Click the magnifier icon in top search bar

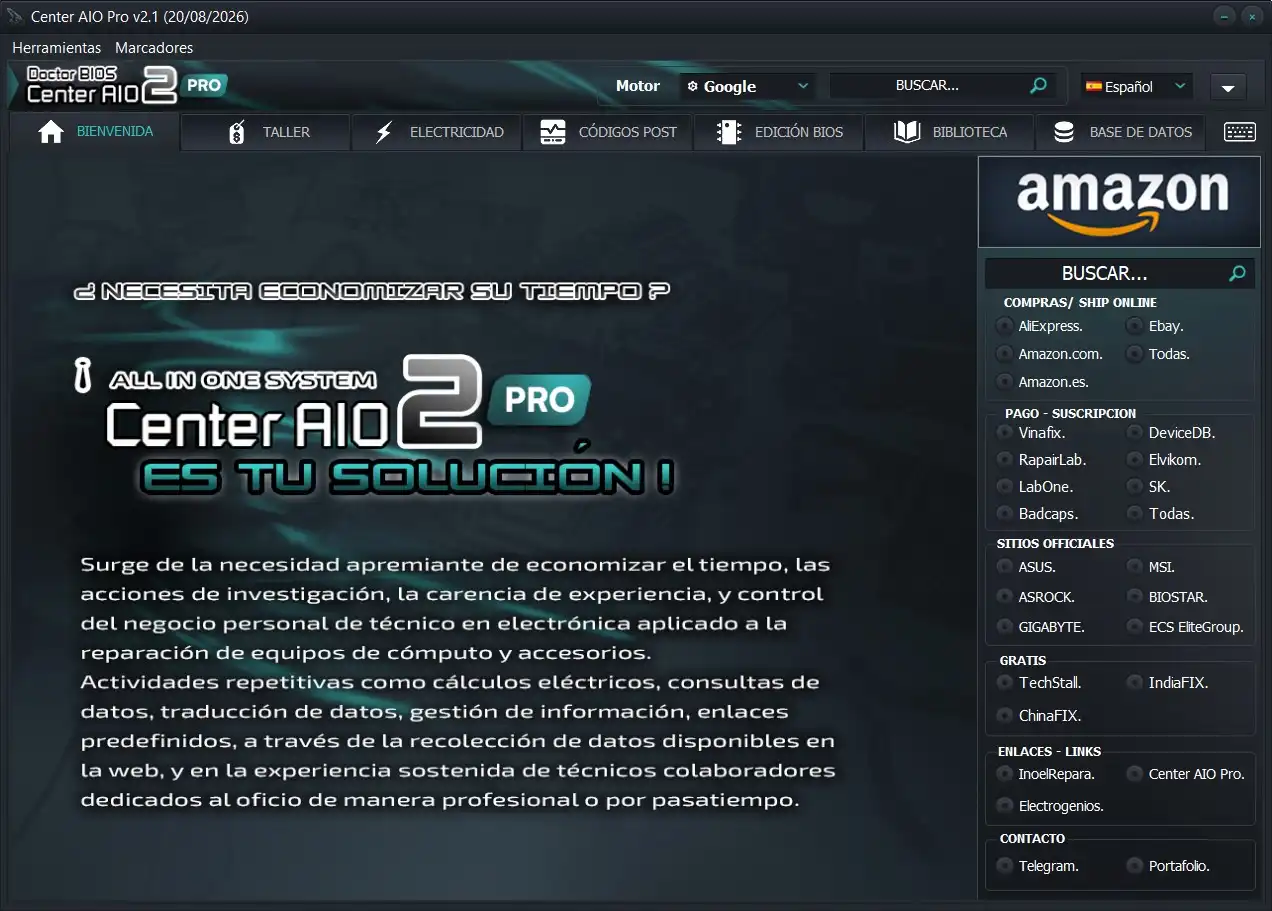[1038, 86]
